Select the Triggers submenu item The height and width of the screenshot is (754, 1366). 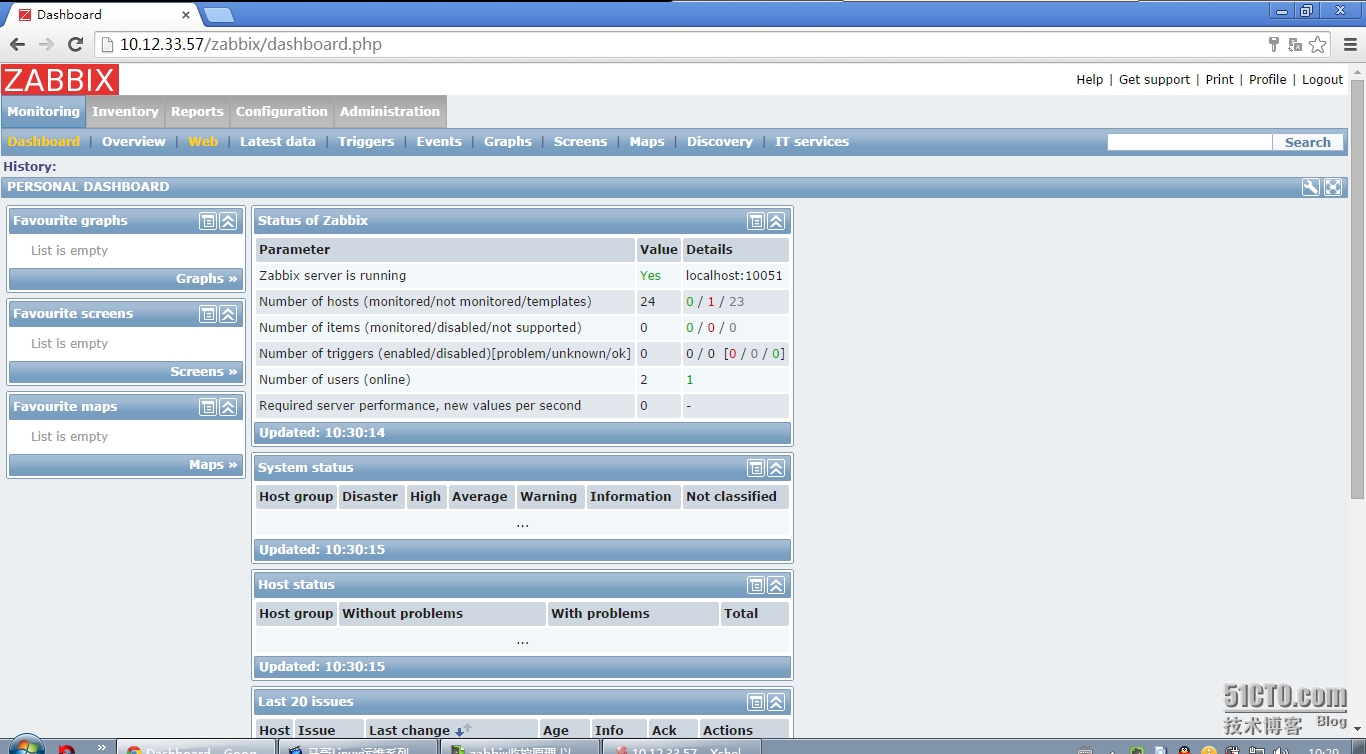point(366,142)
